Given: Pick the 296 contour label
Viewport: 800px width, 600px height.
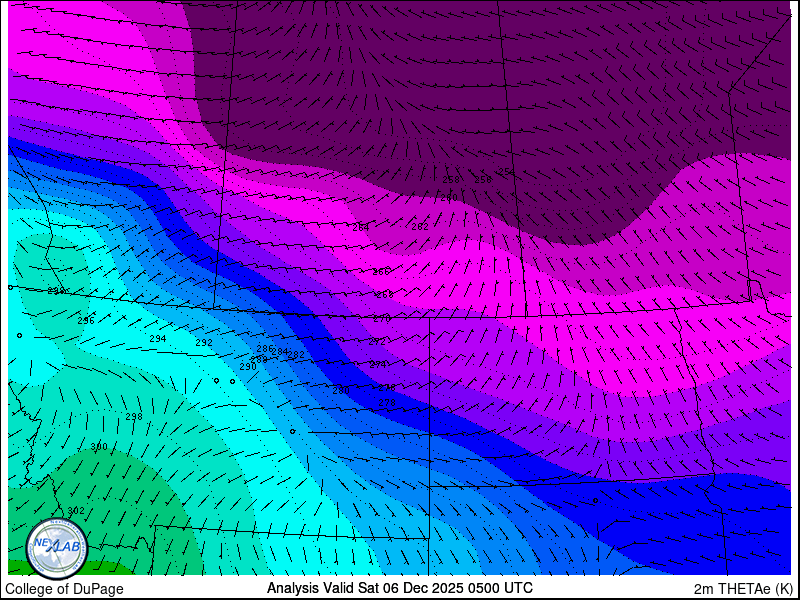Looking at the screenshot, I should point(86,321).
